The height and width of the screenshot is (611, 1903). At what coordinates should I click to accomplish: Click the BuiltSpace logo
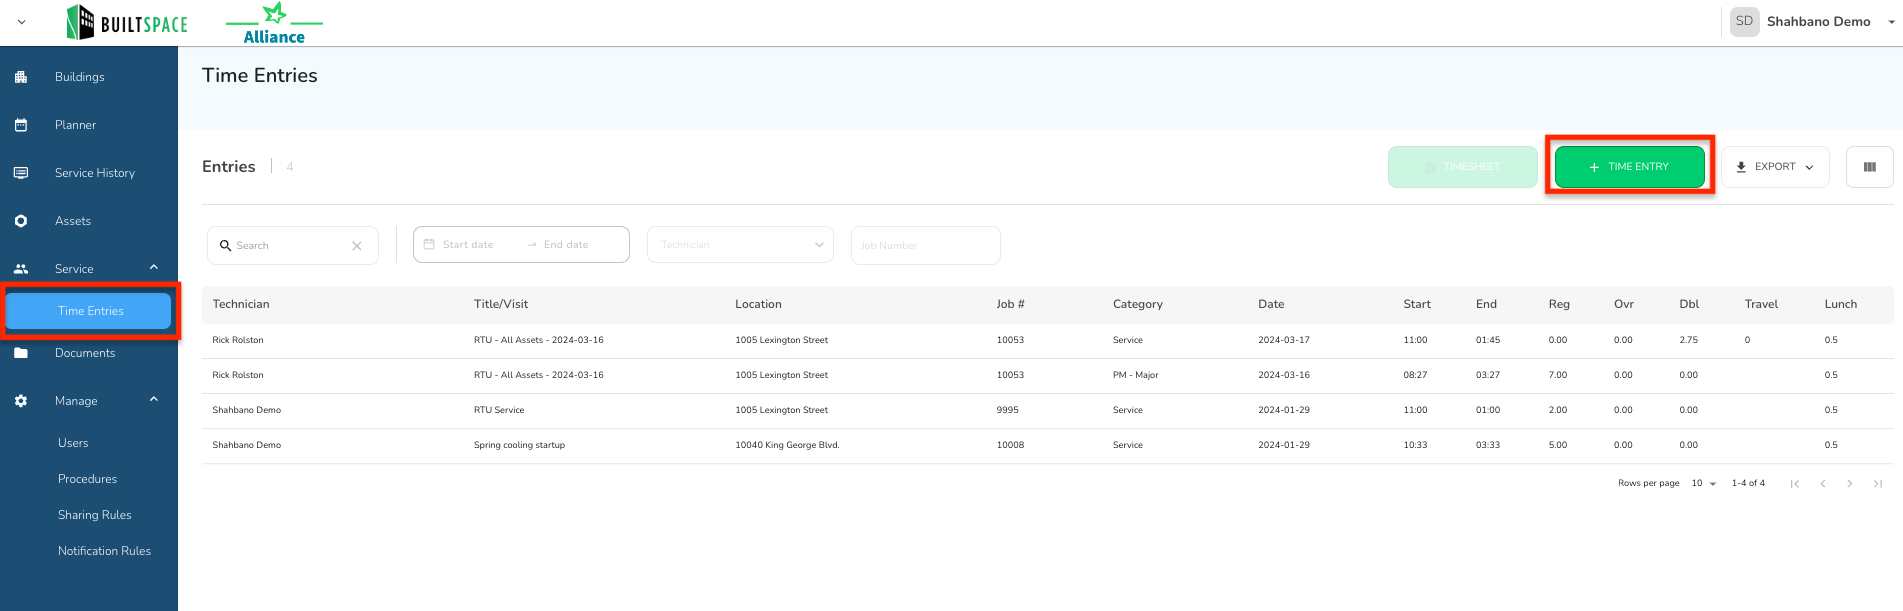(127, 22)
